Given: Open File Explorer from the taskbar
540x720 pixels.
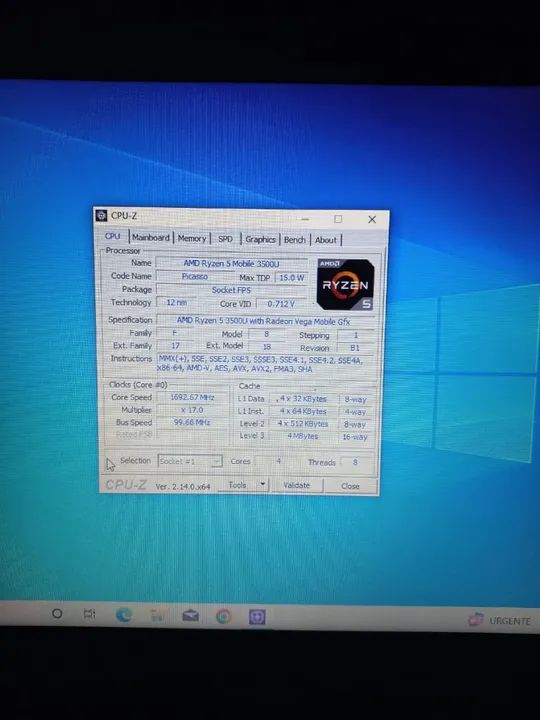Looking at the screenshot, I should pos(157,615).
